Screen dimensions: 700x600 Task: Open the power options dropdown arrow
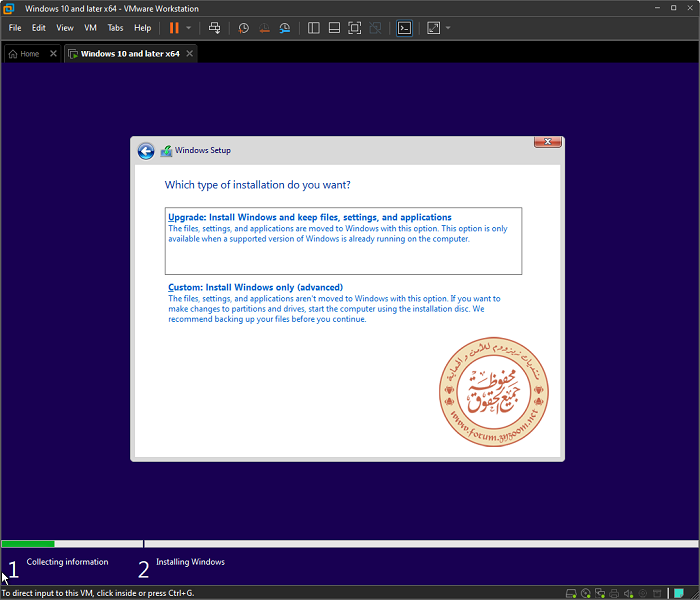click(189, 28)
